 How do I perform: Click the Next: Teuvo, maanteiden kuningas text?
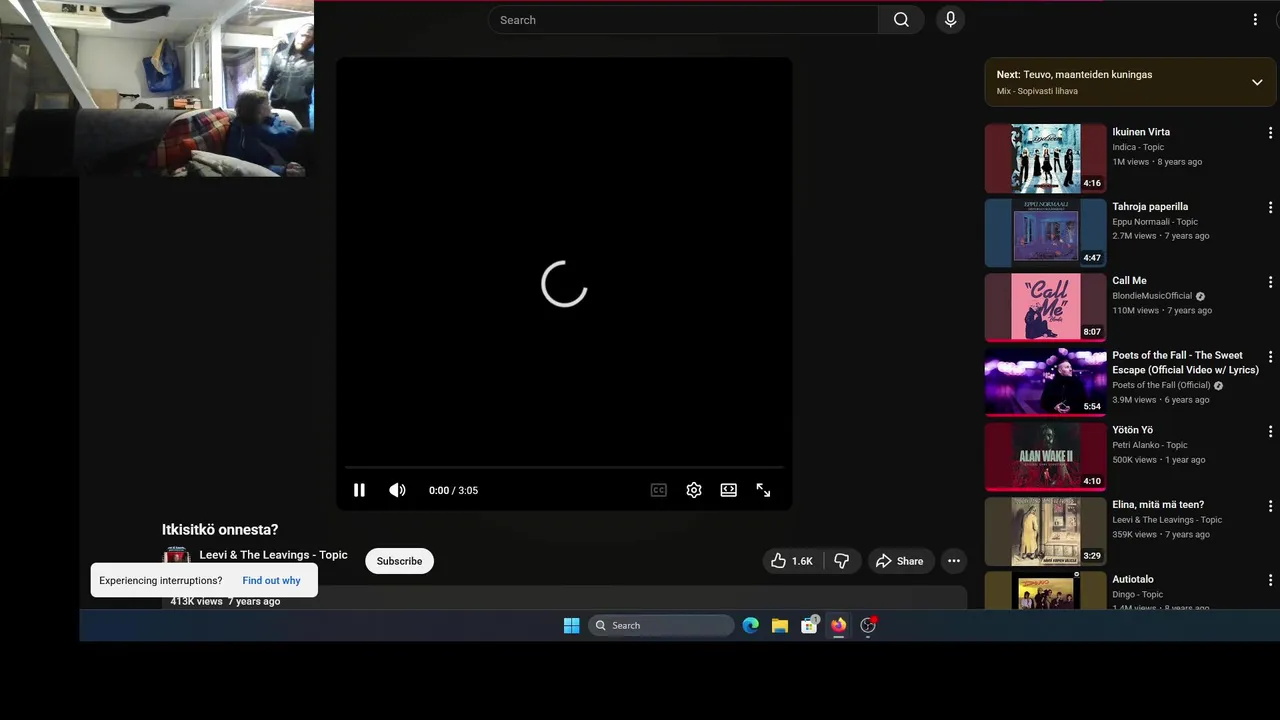(1074, 75)
